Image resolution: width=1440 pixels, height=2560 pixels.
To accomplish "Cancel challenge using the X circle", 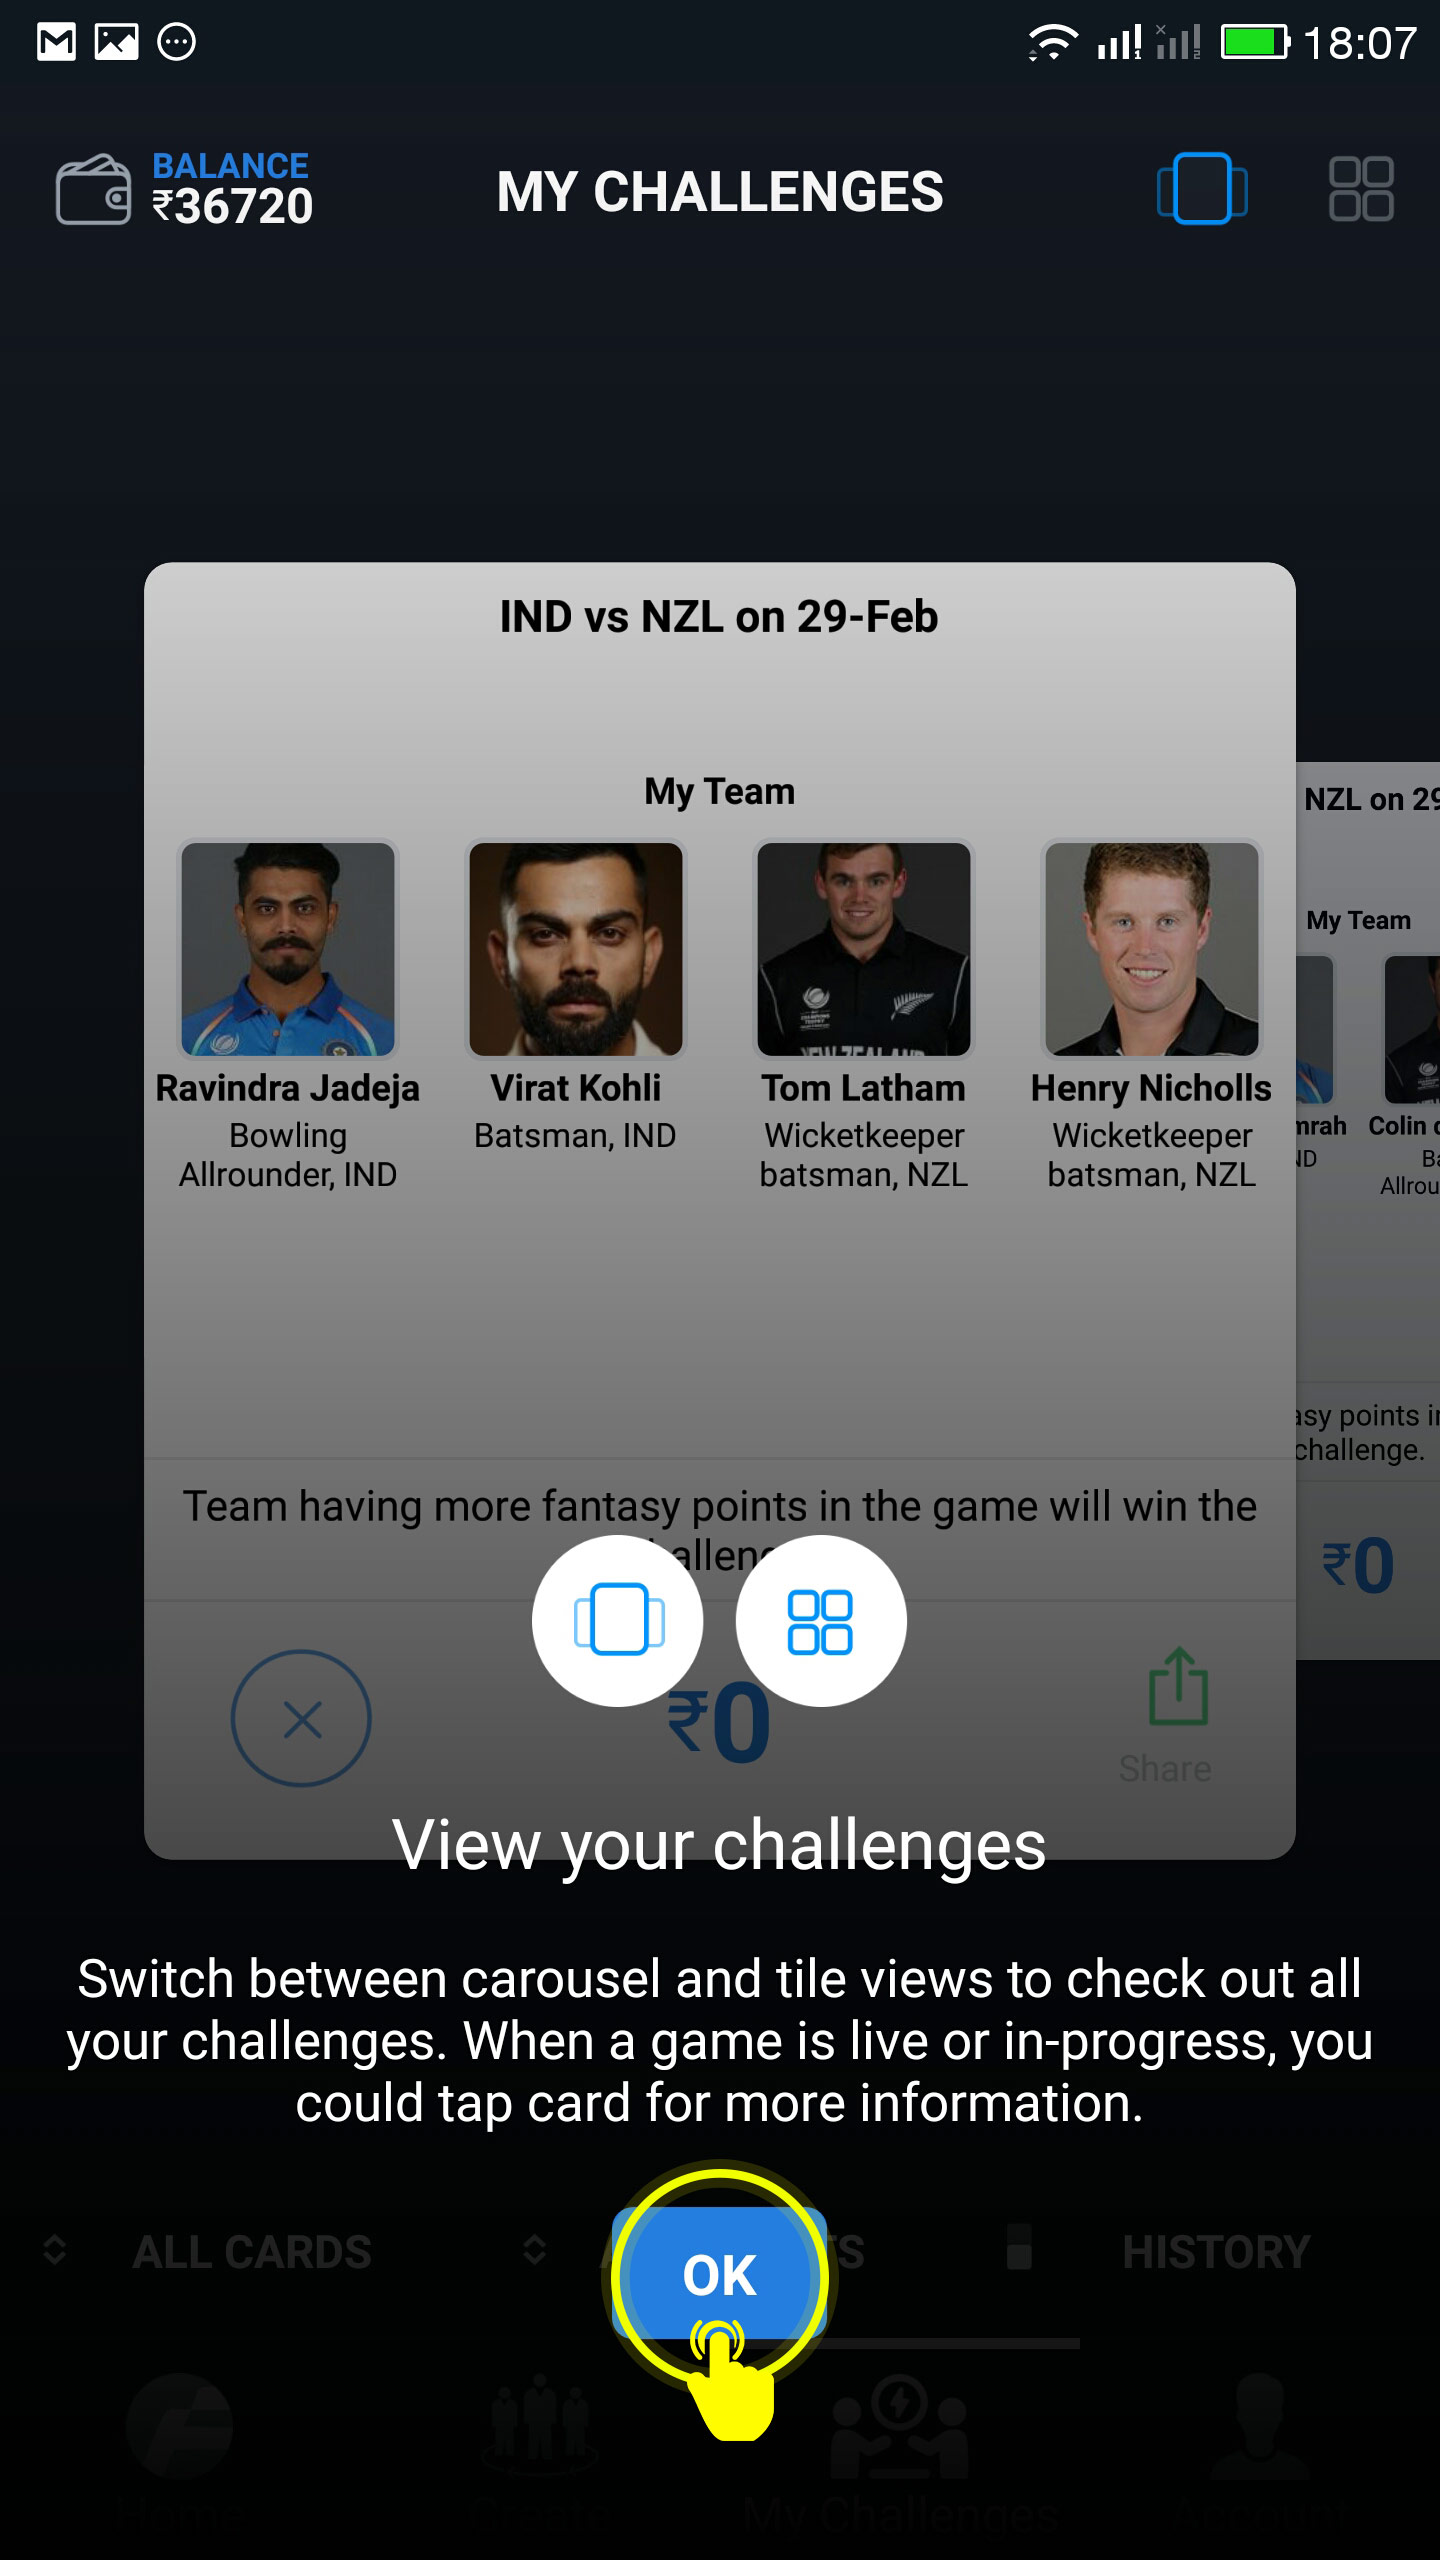I will coord(301,1718).
